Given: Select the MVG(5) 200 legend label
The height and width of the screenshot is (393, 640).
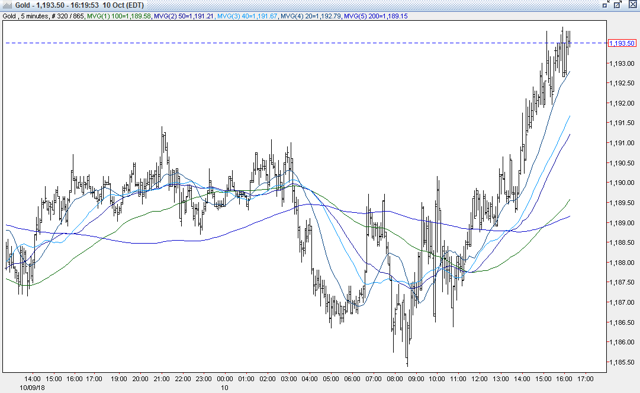Looking at the screenshot, I should point(376,16).
